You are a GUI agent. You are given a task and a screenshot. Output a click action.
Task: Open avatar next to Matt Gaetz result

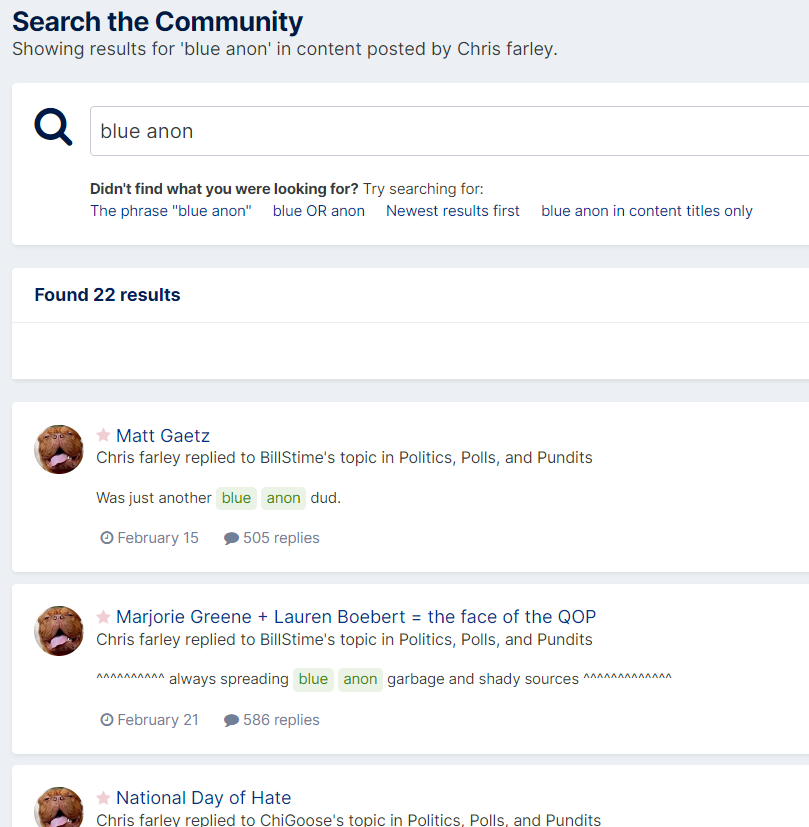pos(59,449)
